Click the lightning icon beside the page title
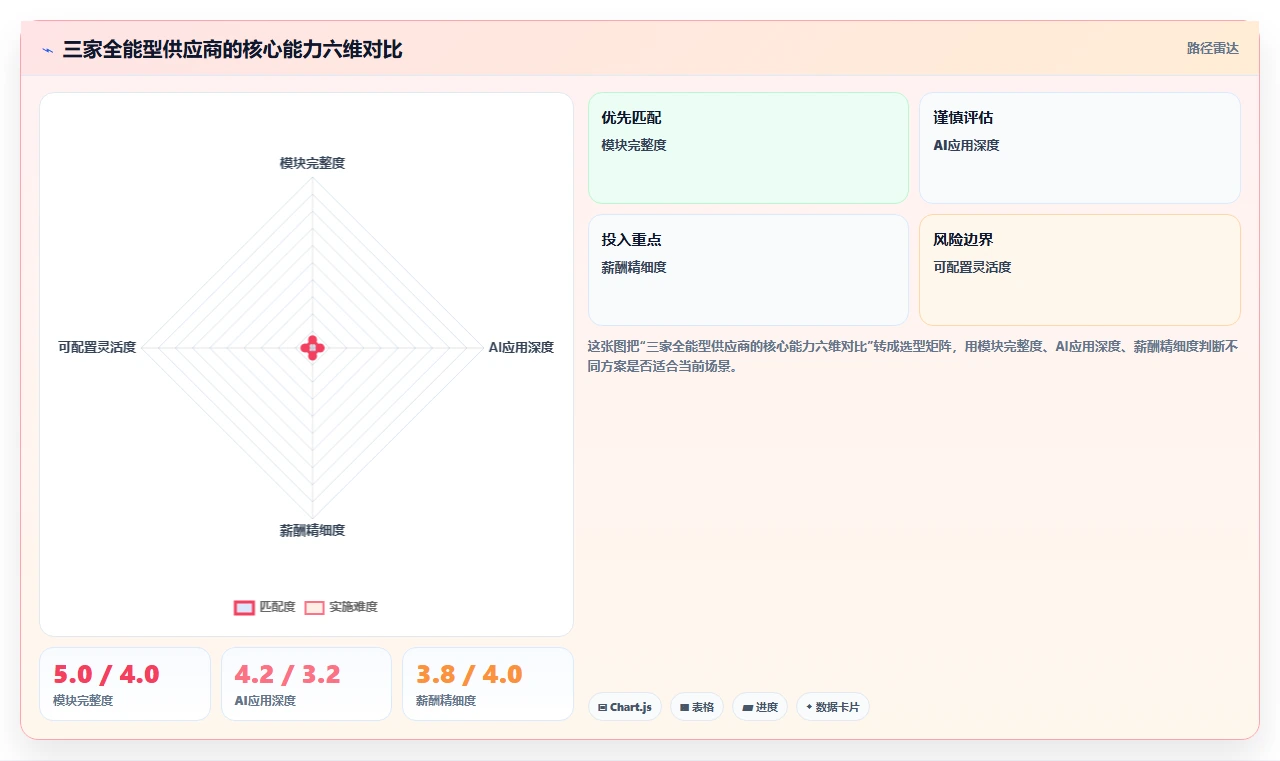The width and height of the screenshot is (1280, 761). tap(48, 50)
